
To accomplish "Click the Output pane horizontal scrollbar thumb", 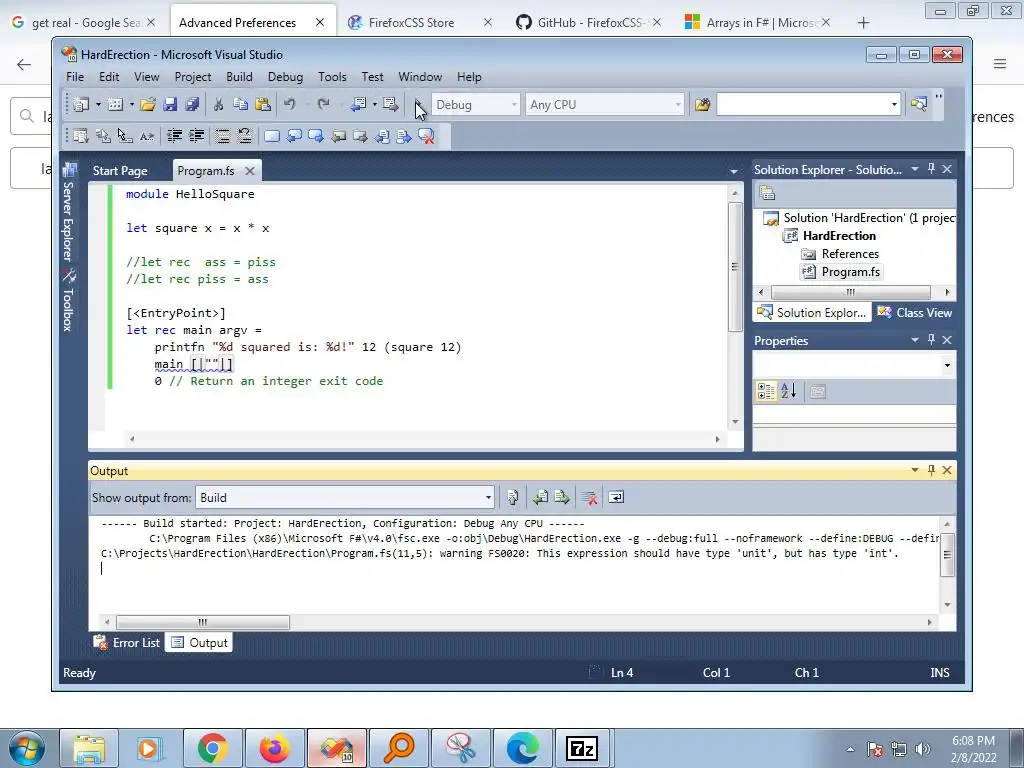I will pyautogui.click(x=202, y=622).
